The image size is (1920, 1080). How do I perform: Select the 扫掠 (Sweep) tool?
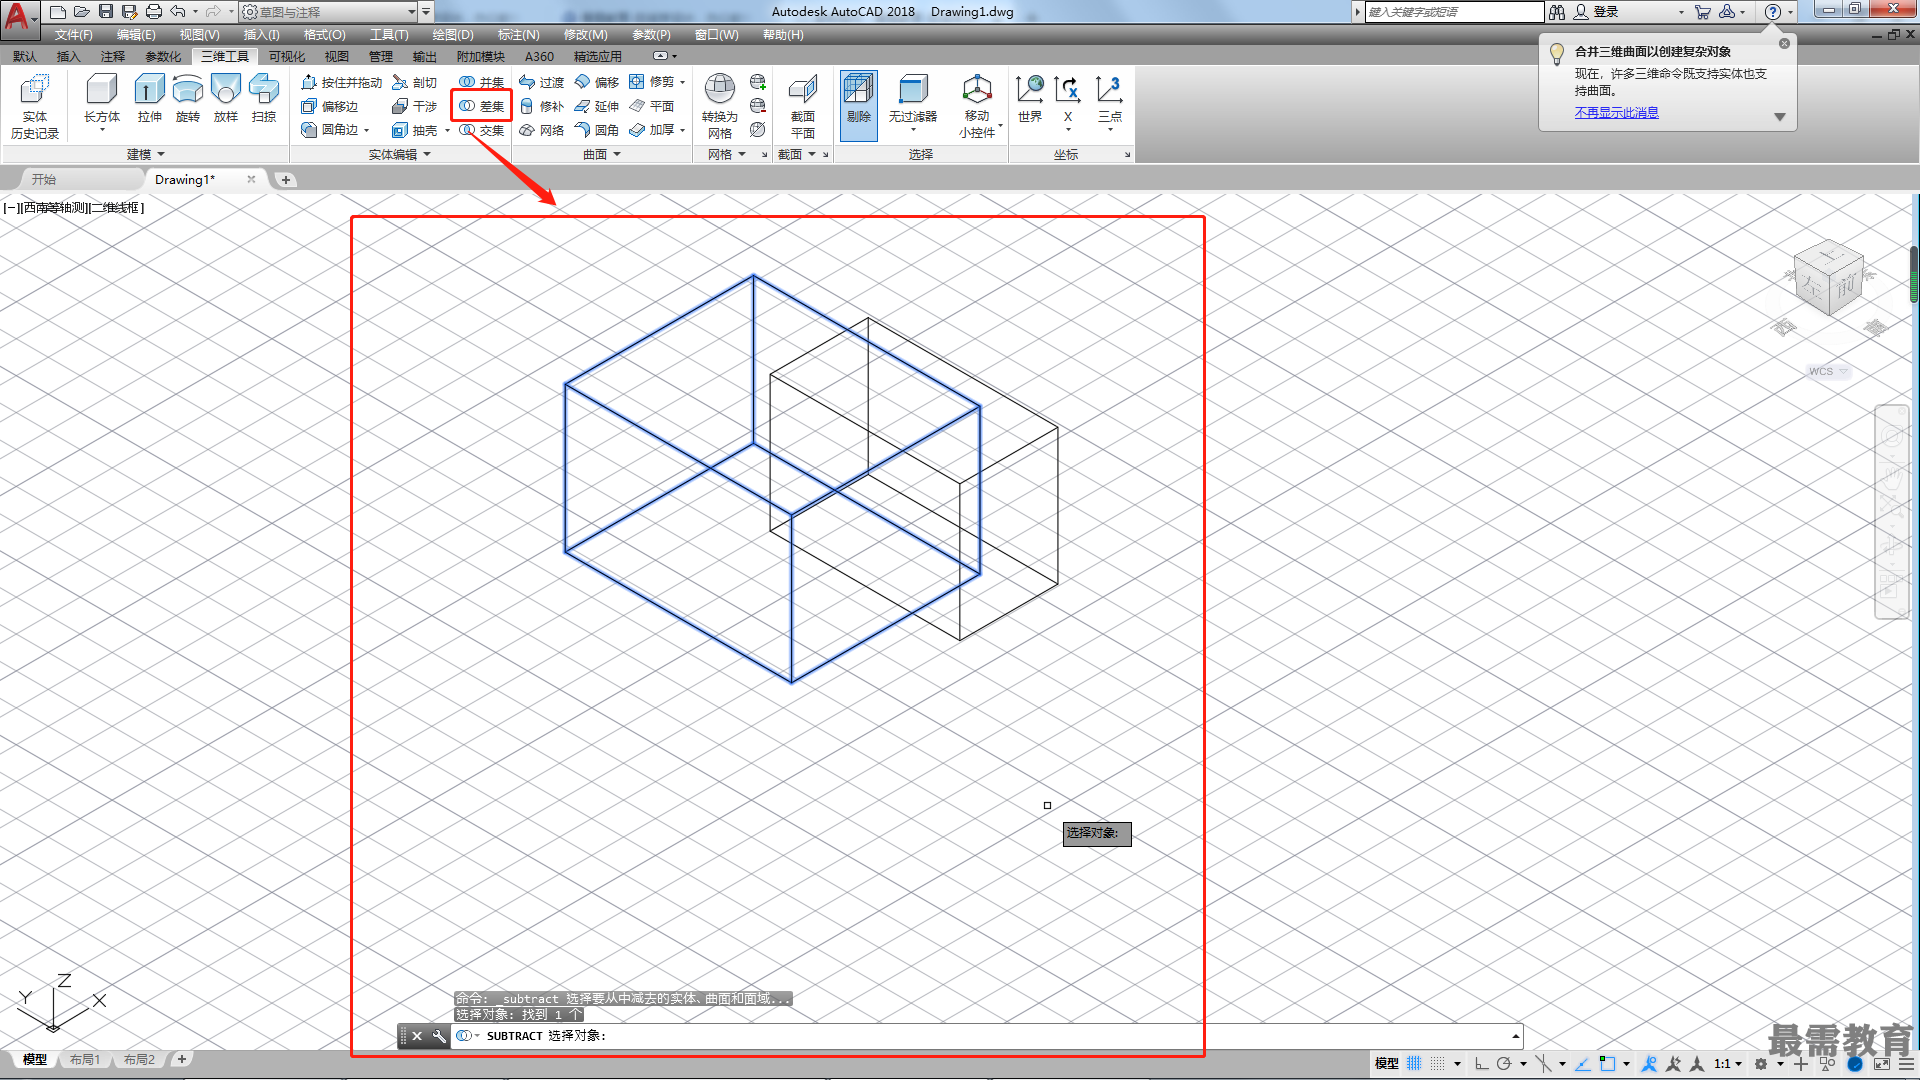(264, 100)
